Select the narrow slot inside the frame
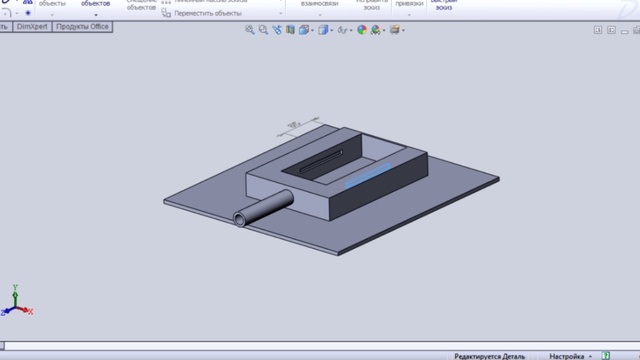The image size is (640, 360). tap(322, 161)
